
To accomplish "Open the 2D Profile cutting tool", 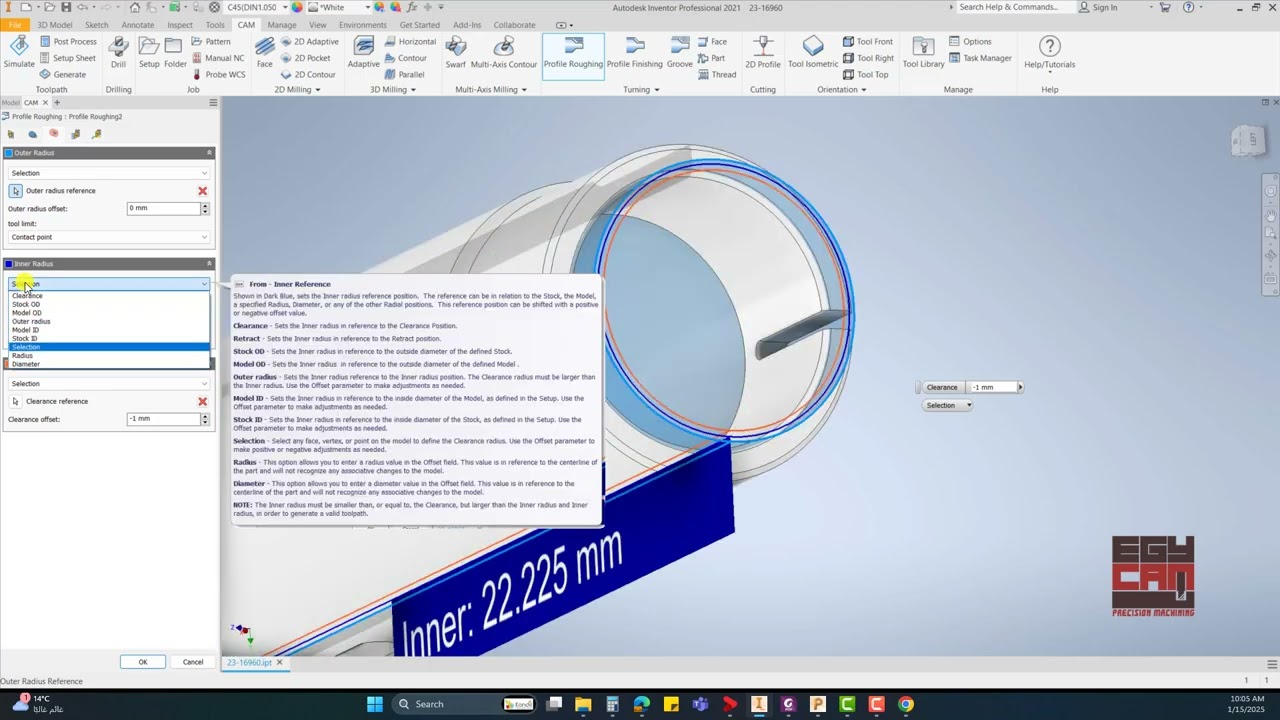I will coord(762,52).
